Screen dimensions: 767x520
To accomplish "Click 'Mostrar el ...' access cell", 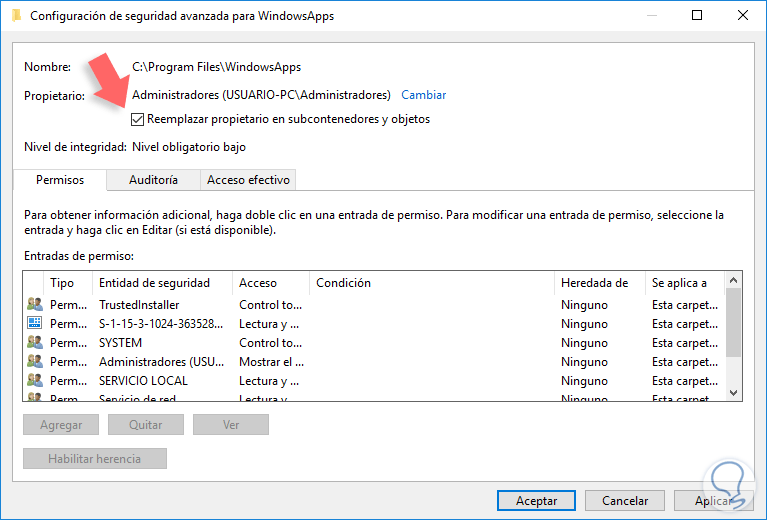I will click(271, 362).
